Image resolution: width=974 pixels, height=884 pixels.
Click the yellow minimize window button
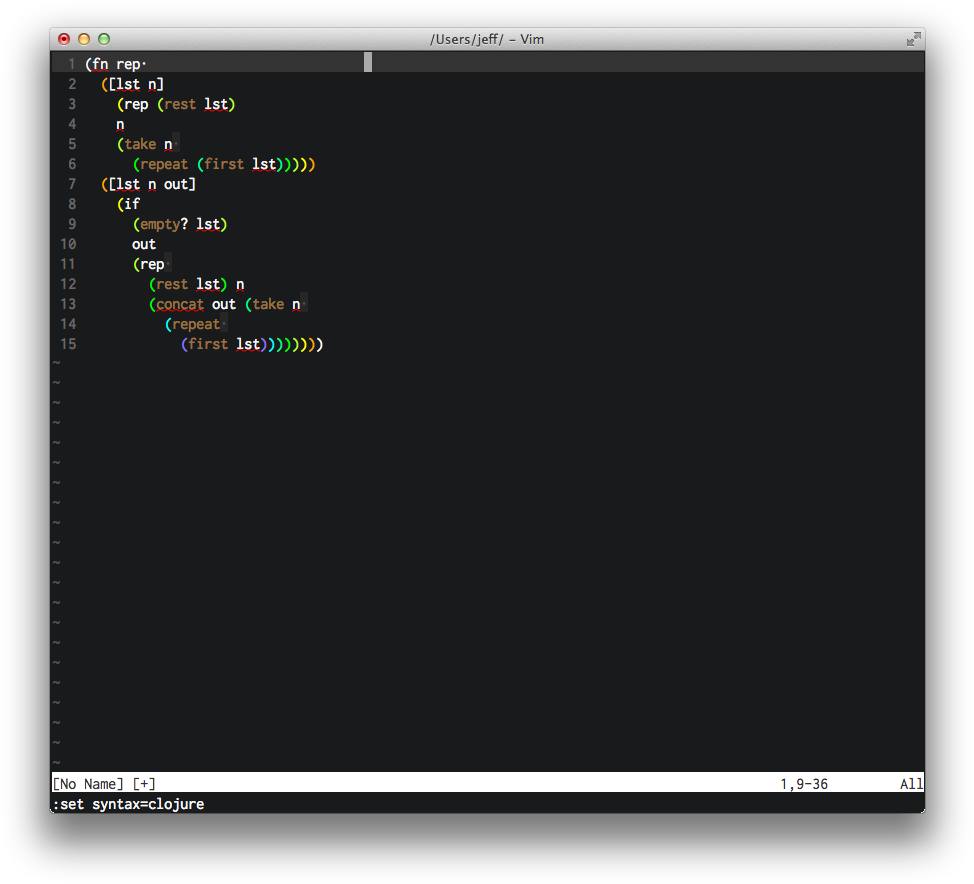pos(84,39)
